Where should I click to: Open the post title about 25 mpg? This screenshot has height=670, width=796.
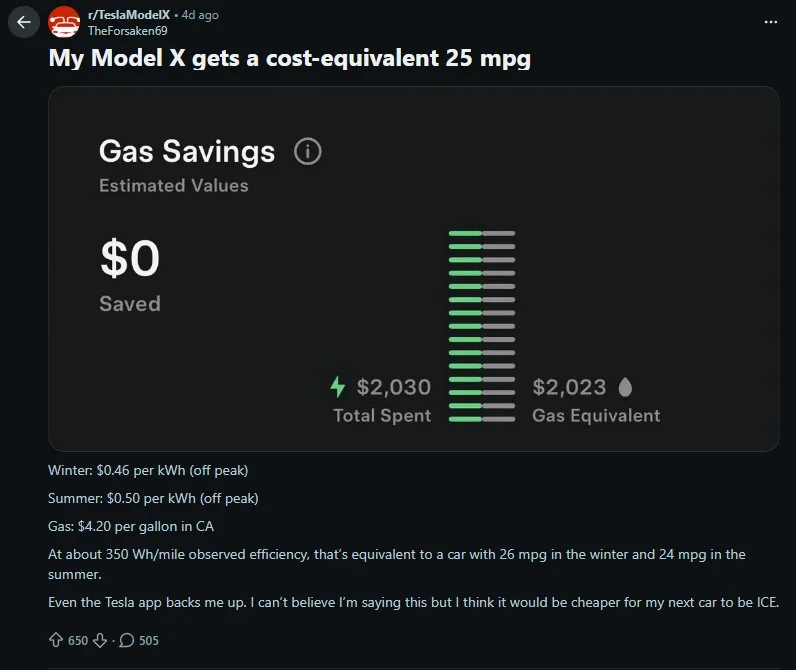tap(290, 58)
